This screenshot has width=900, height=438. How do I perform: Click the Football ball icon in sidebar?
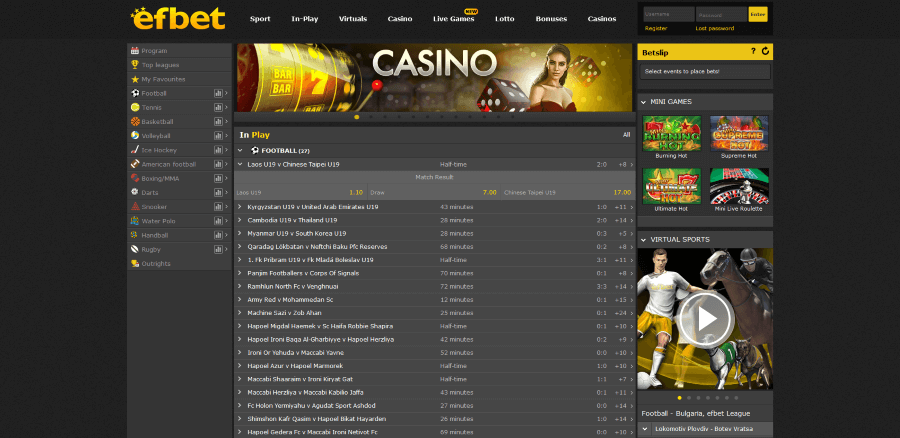click(135, 93)
